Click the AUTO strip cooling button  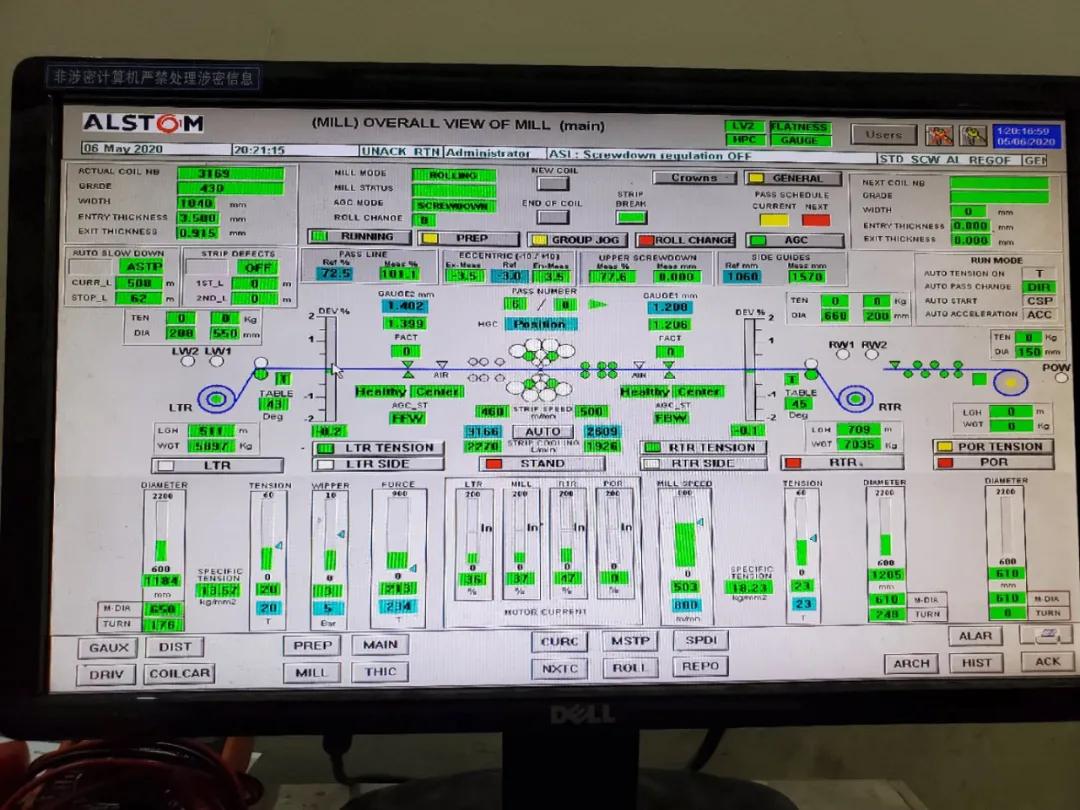tap(543, 431)
